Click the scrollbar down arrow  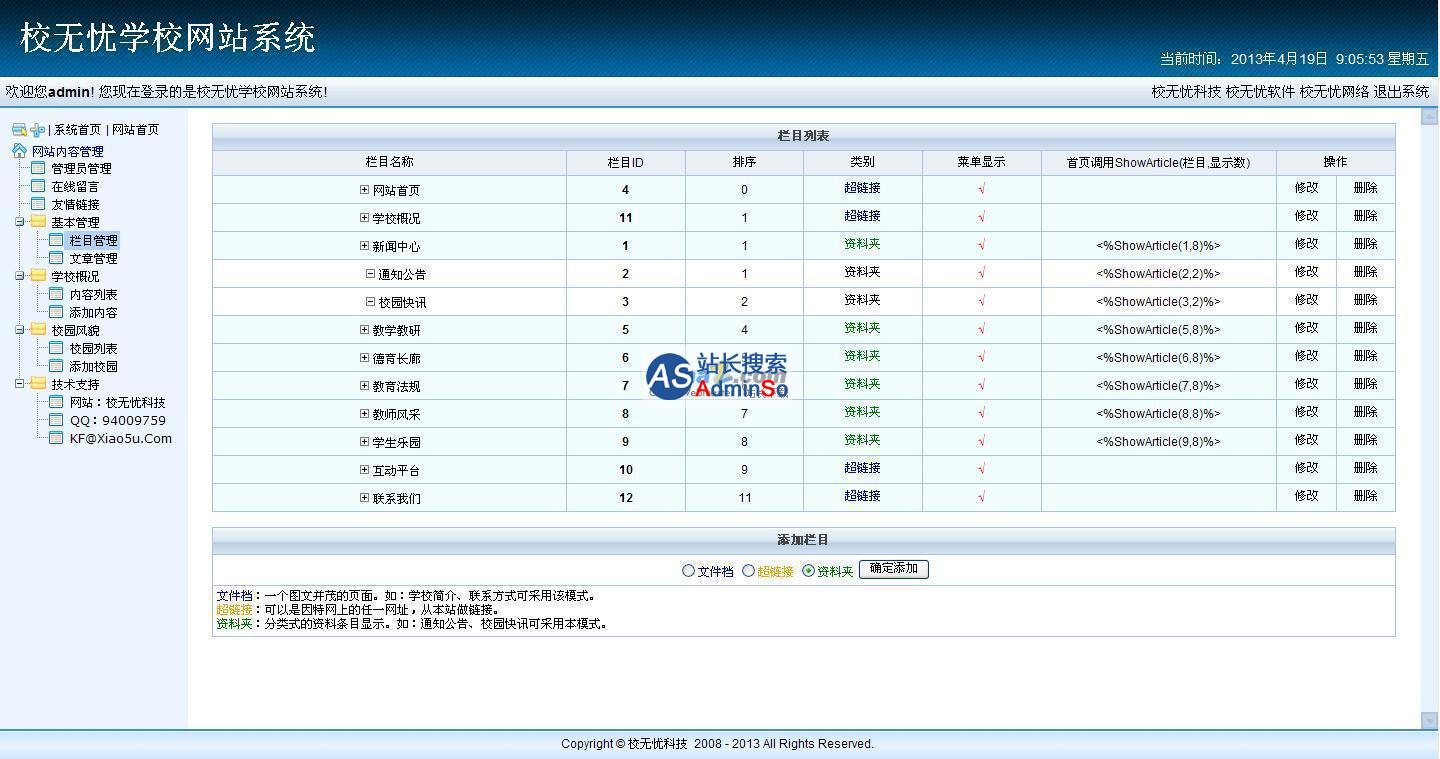coord(1429,720)
